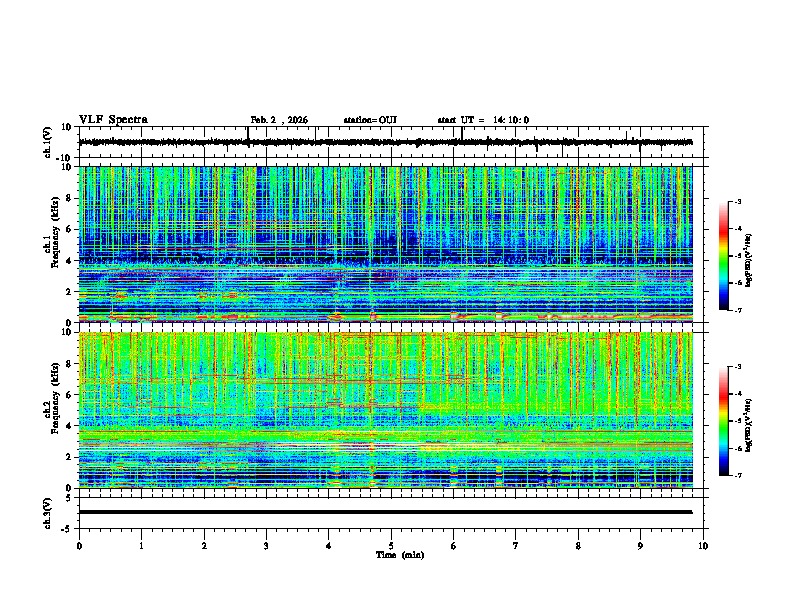Screen dimensions: 792x612
Task: Click the ch.1(V) waveform trace panel
Action: [391, 142]
